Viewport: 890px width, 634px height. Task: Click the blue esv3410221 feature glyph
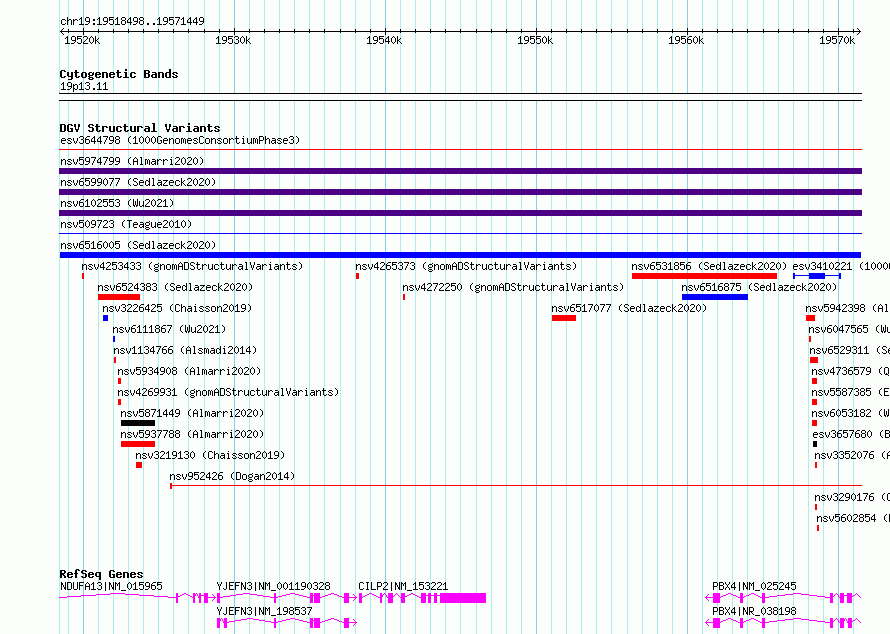(817, 276)
